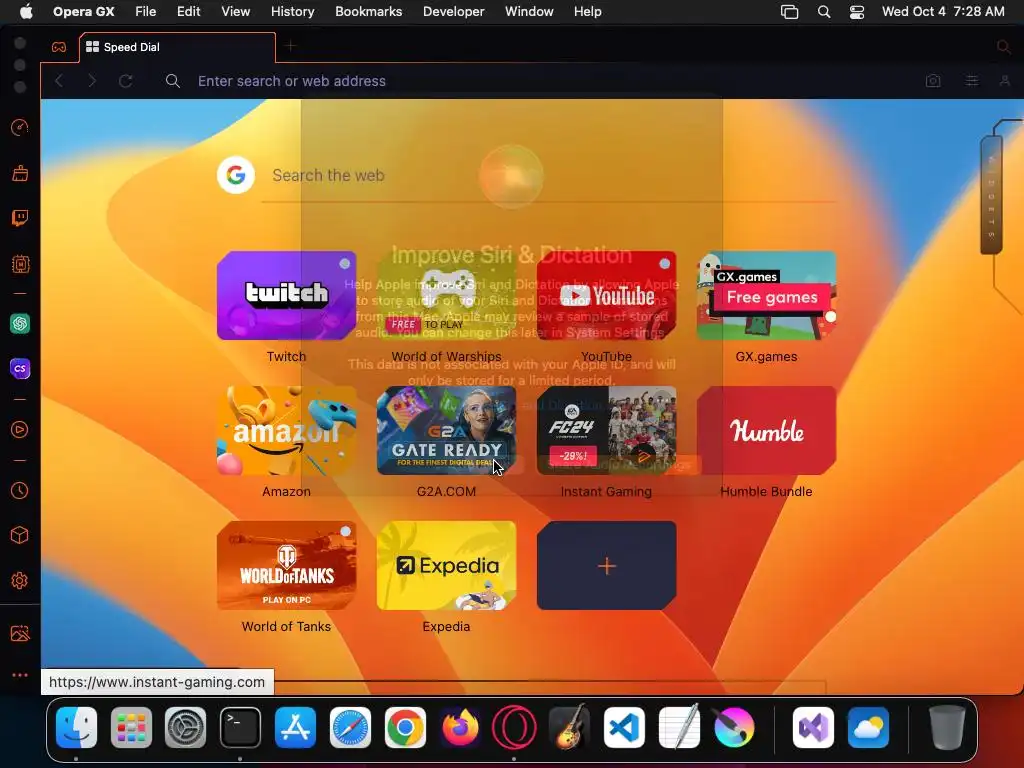Viewport: 1024px width, 768px height.
Task: Open Firefox from the Dock
Action: (460, 728)
